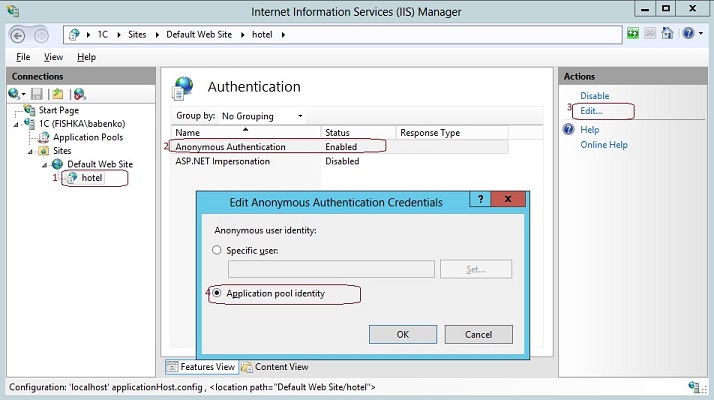The height and width of the screenshot is (400, 714).
Task: Click OK in the credentials dialog
Action: coord(403,334)
